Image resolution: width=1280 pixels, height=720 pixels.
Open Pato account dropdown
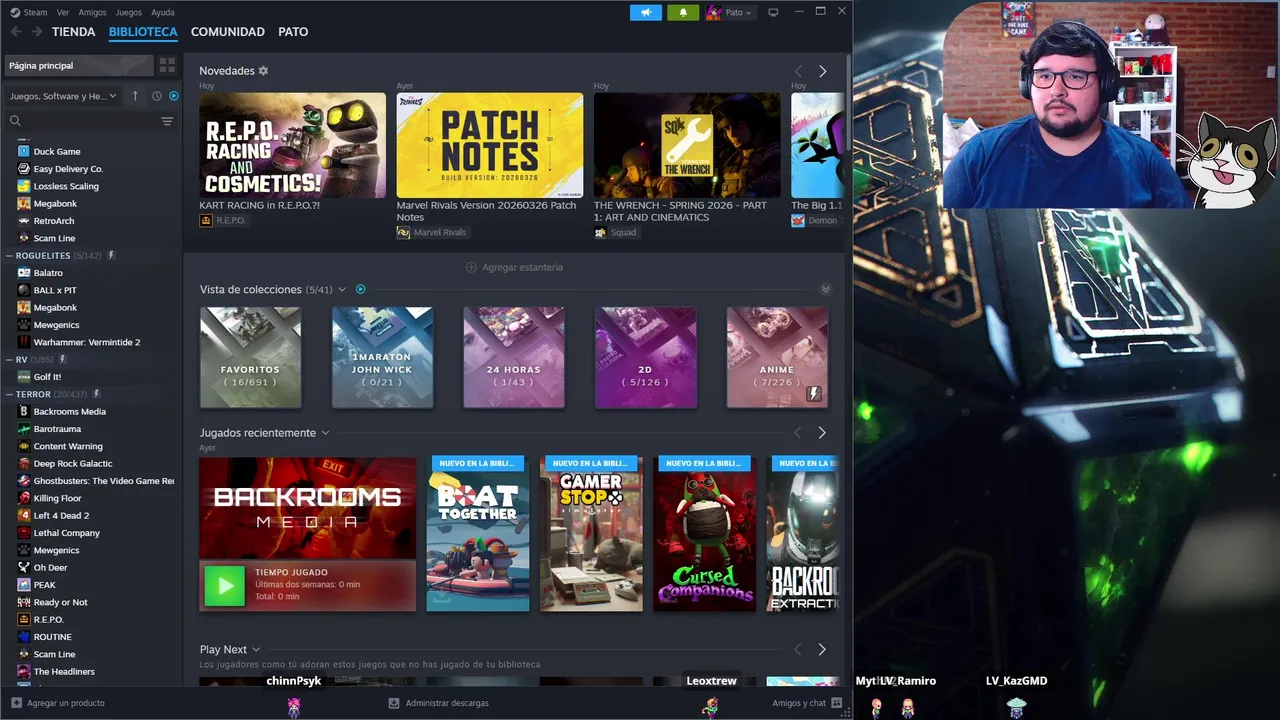pyautogui.click(x=730, y=12)
